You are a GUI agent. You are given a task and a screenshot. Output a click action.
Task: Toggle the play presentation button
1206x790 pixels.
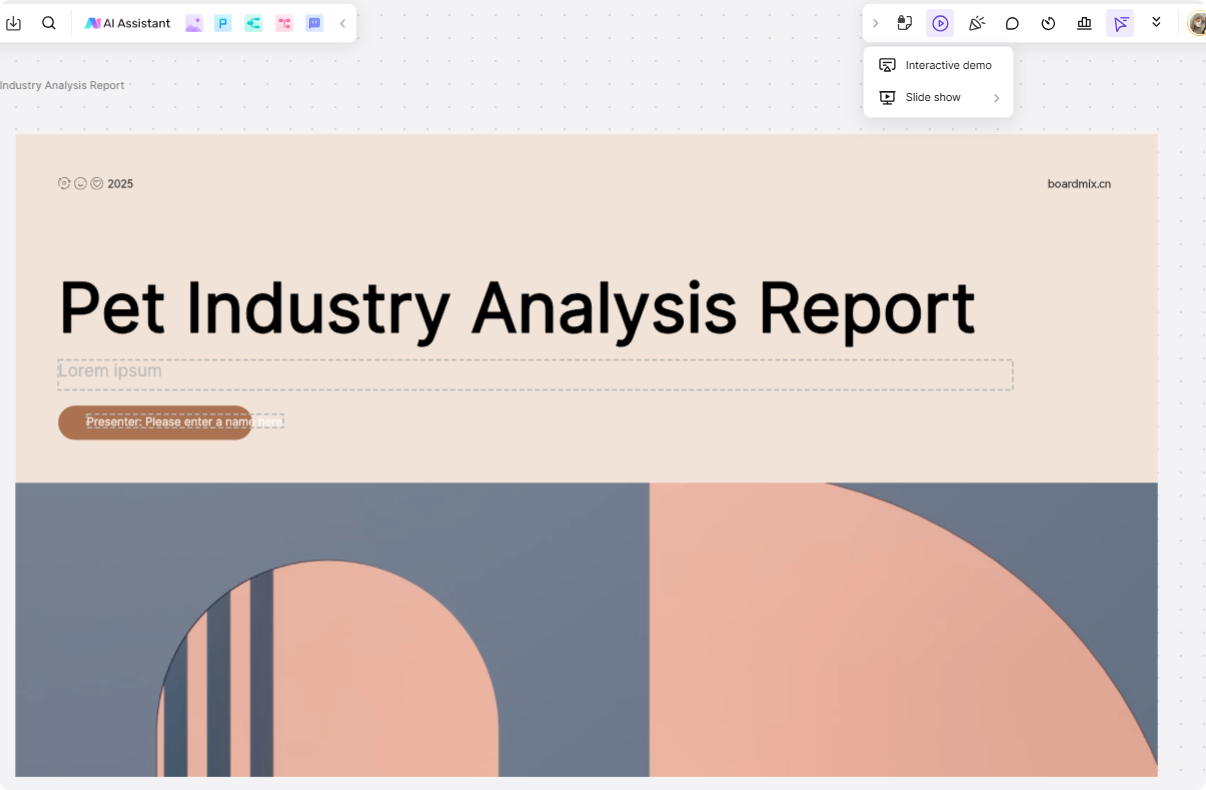click(x=940, y=23)
